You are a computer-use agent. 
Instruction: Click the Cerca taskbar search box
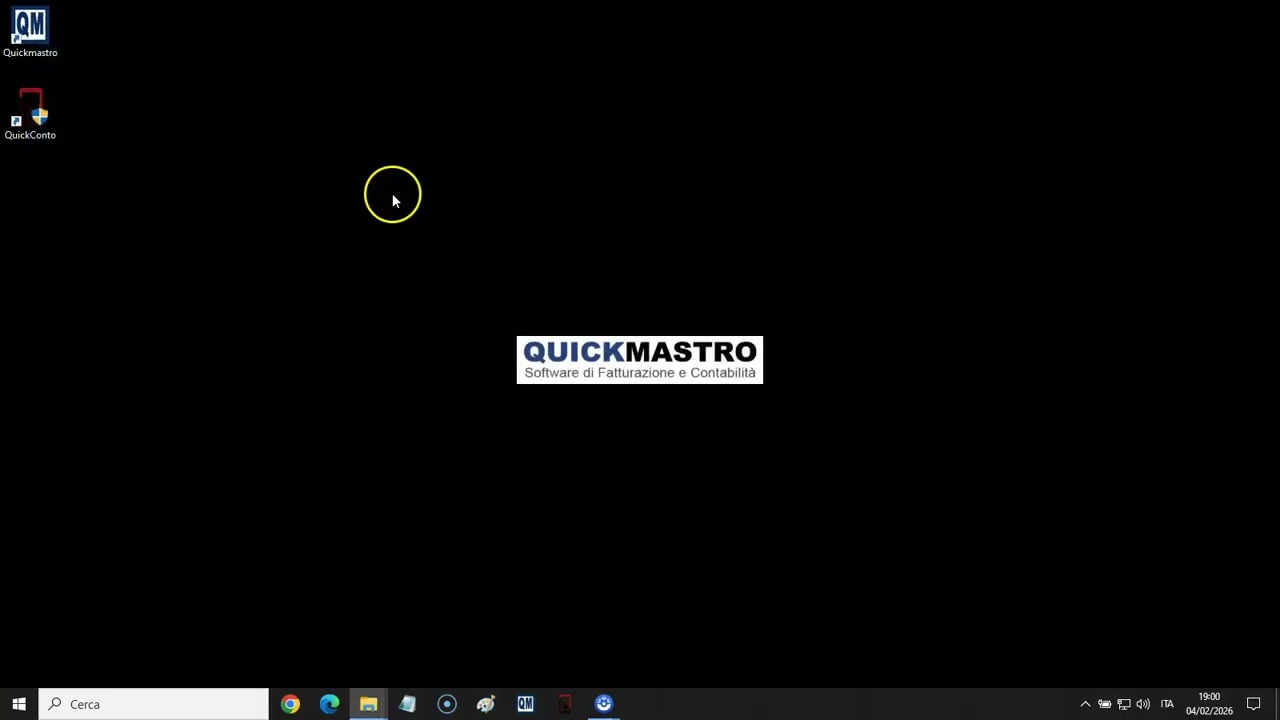tap(154, 704)
